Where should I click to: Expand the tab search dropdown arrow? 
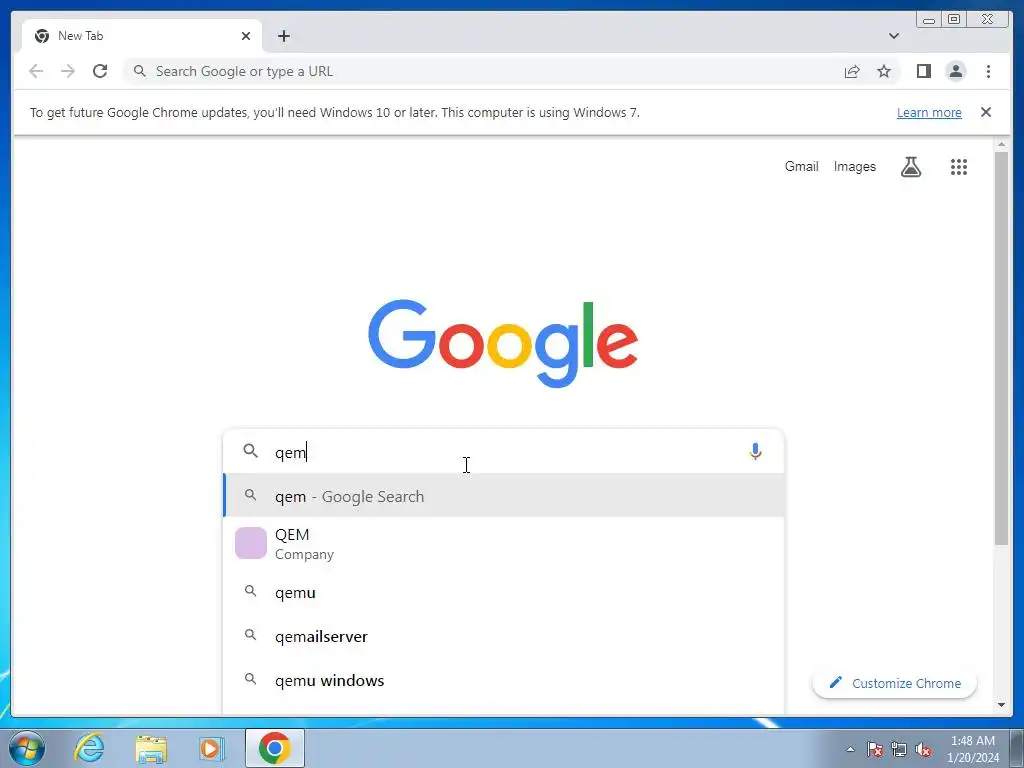[x=894, y=36]
